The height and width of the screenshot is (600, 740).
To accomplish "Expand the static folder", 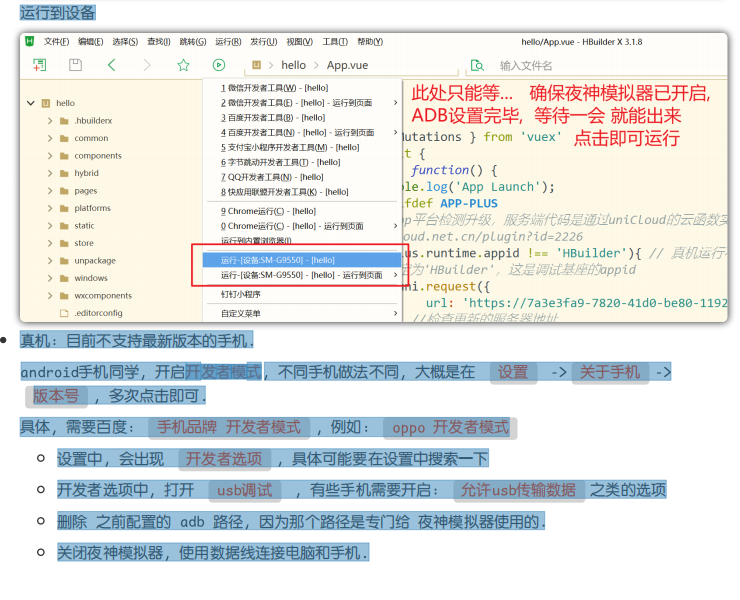I will pos(50,226).
